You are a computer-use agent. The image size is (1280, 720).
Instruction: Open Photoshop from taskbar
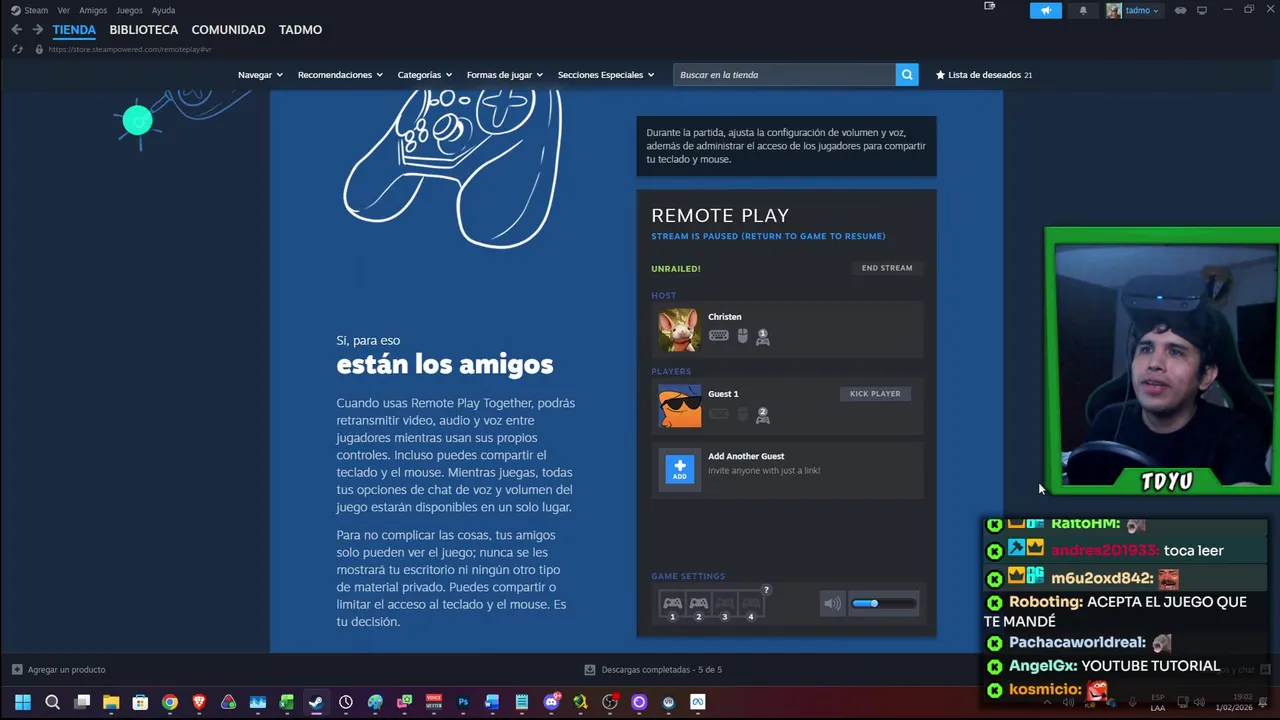[x=463, y=702]
